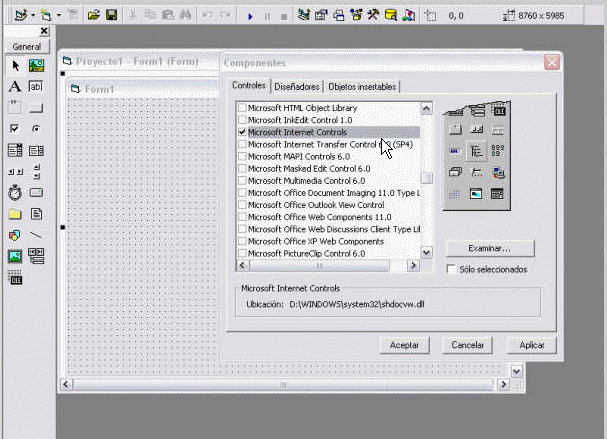Start the project with the blue play icon
Screen dimensions: 607x439
click(250, 16)
